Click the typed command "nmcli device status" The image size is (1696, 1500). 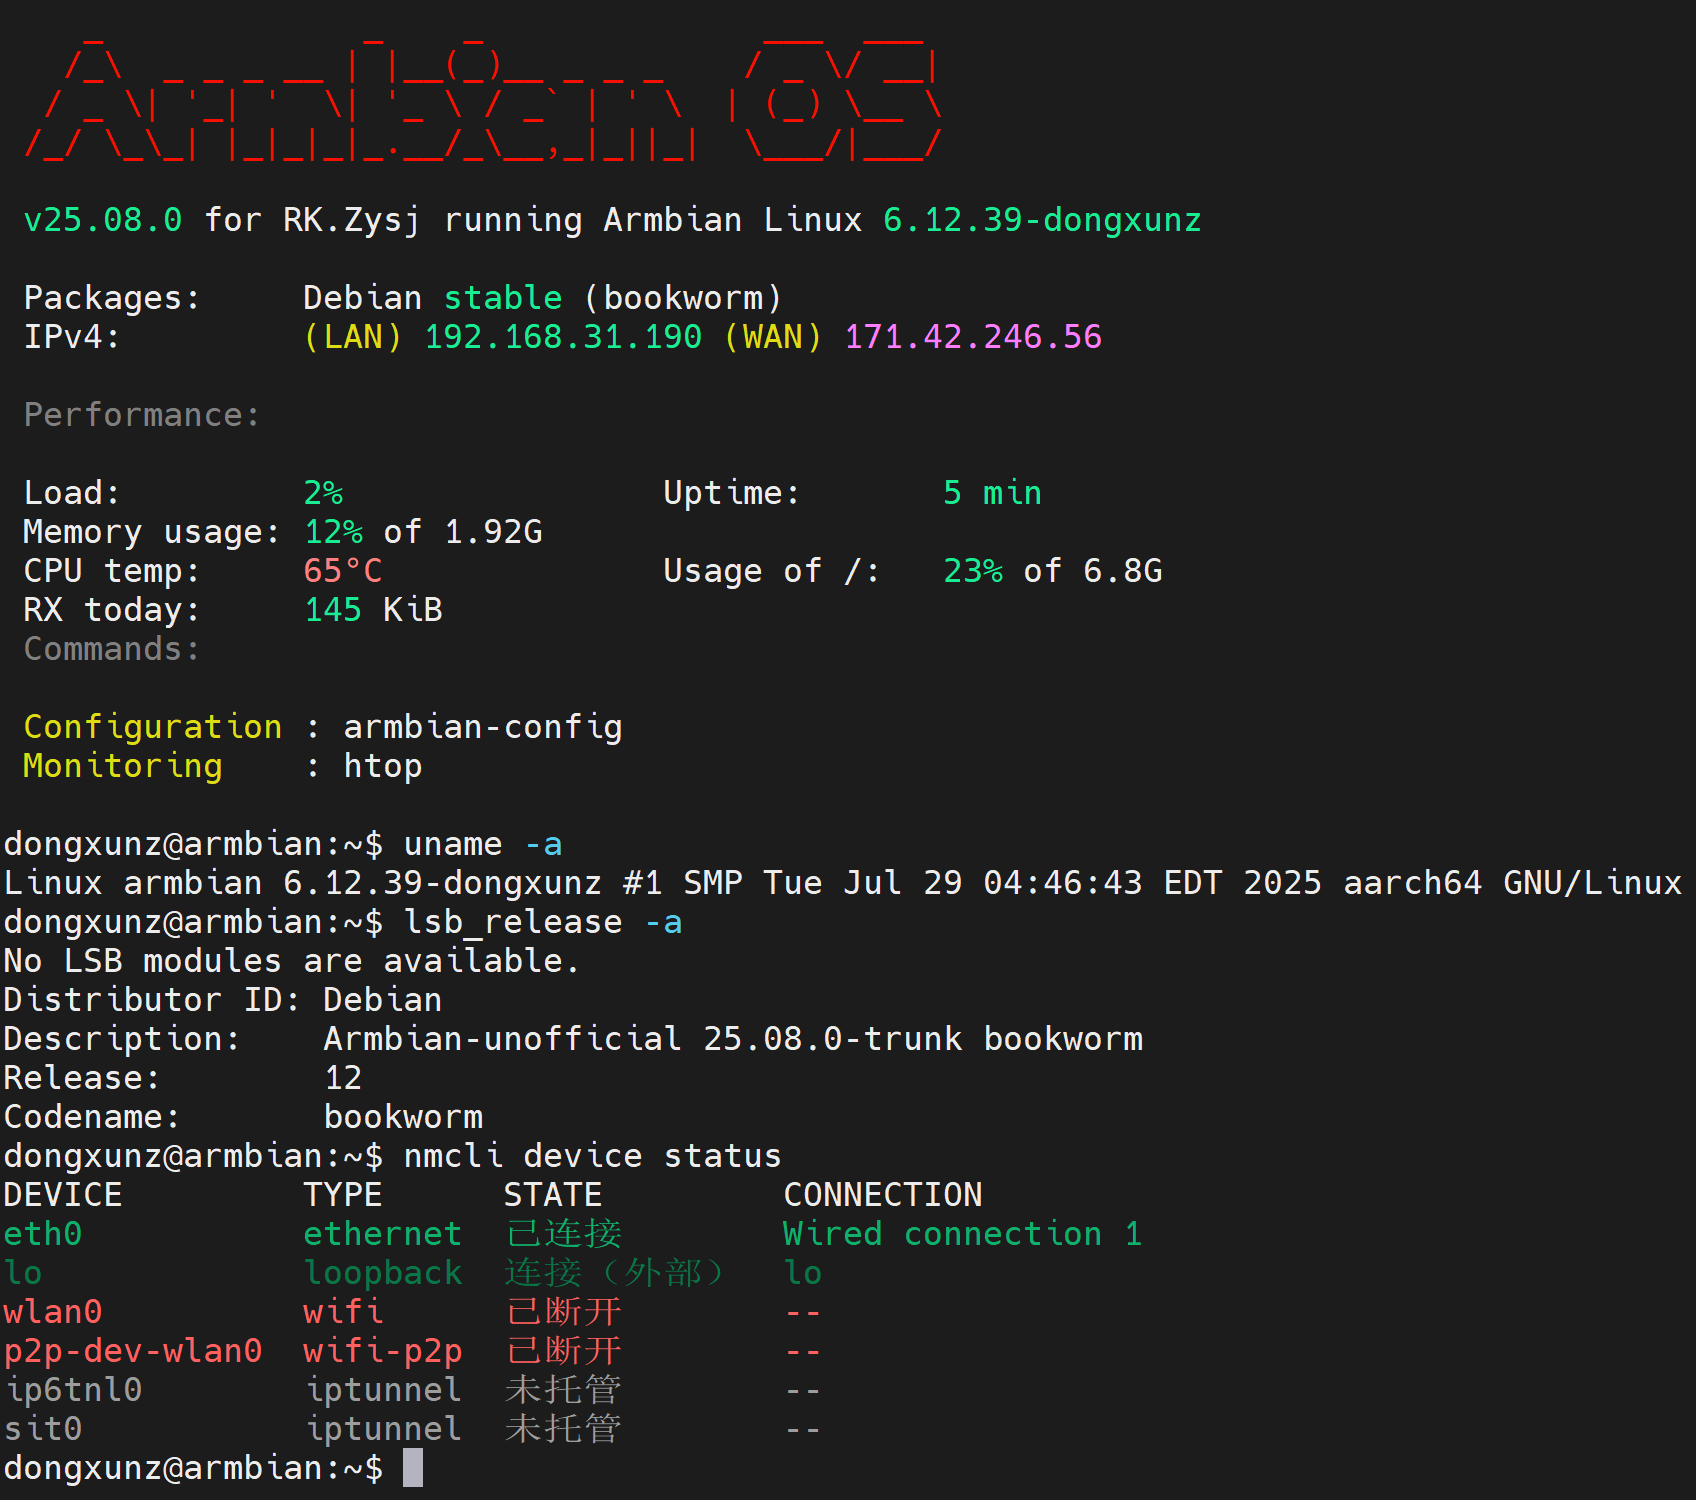[x=592, y=1156]
